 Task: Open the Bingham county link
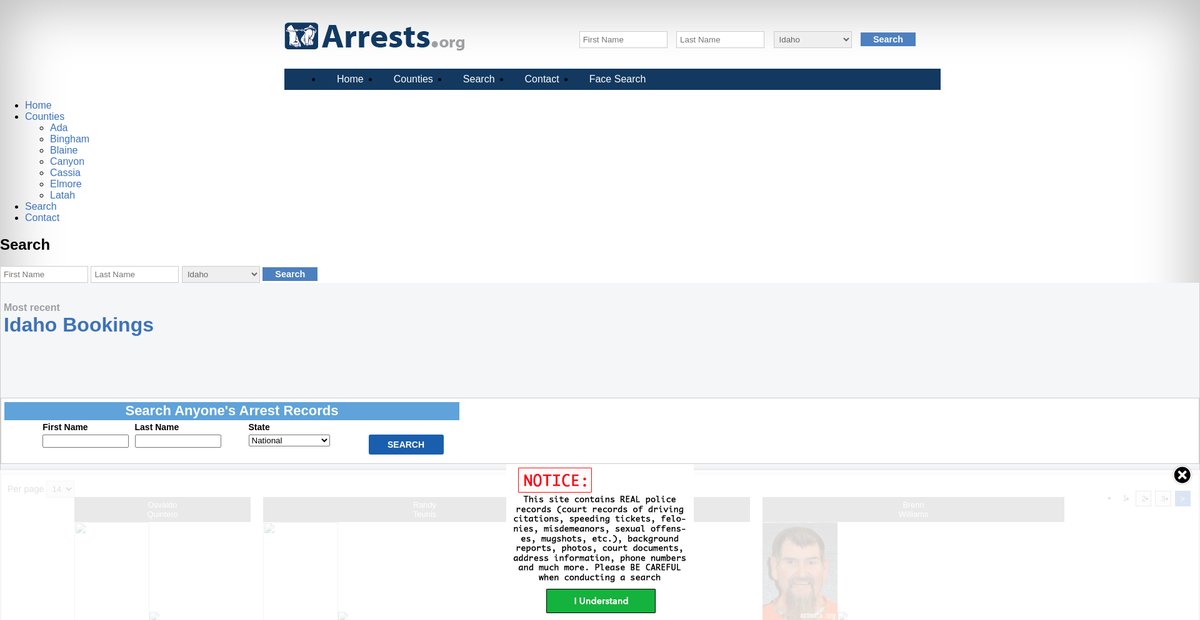[x=70, y=139]
